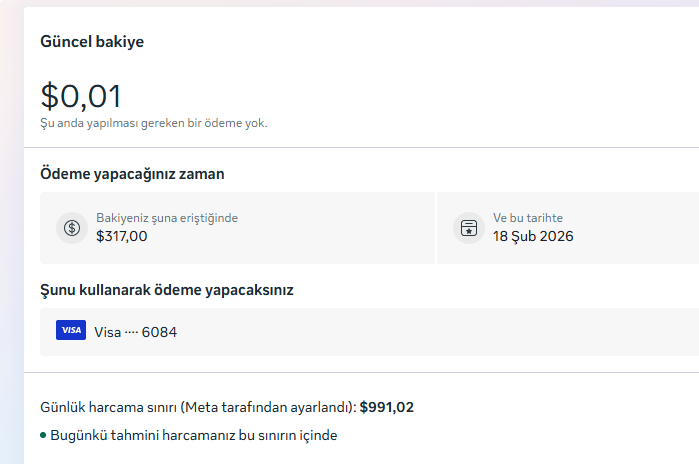
Task: Click the calendar star billing date icon
Action: 469,228
